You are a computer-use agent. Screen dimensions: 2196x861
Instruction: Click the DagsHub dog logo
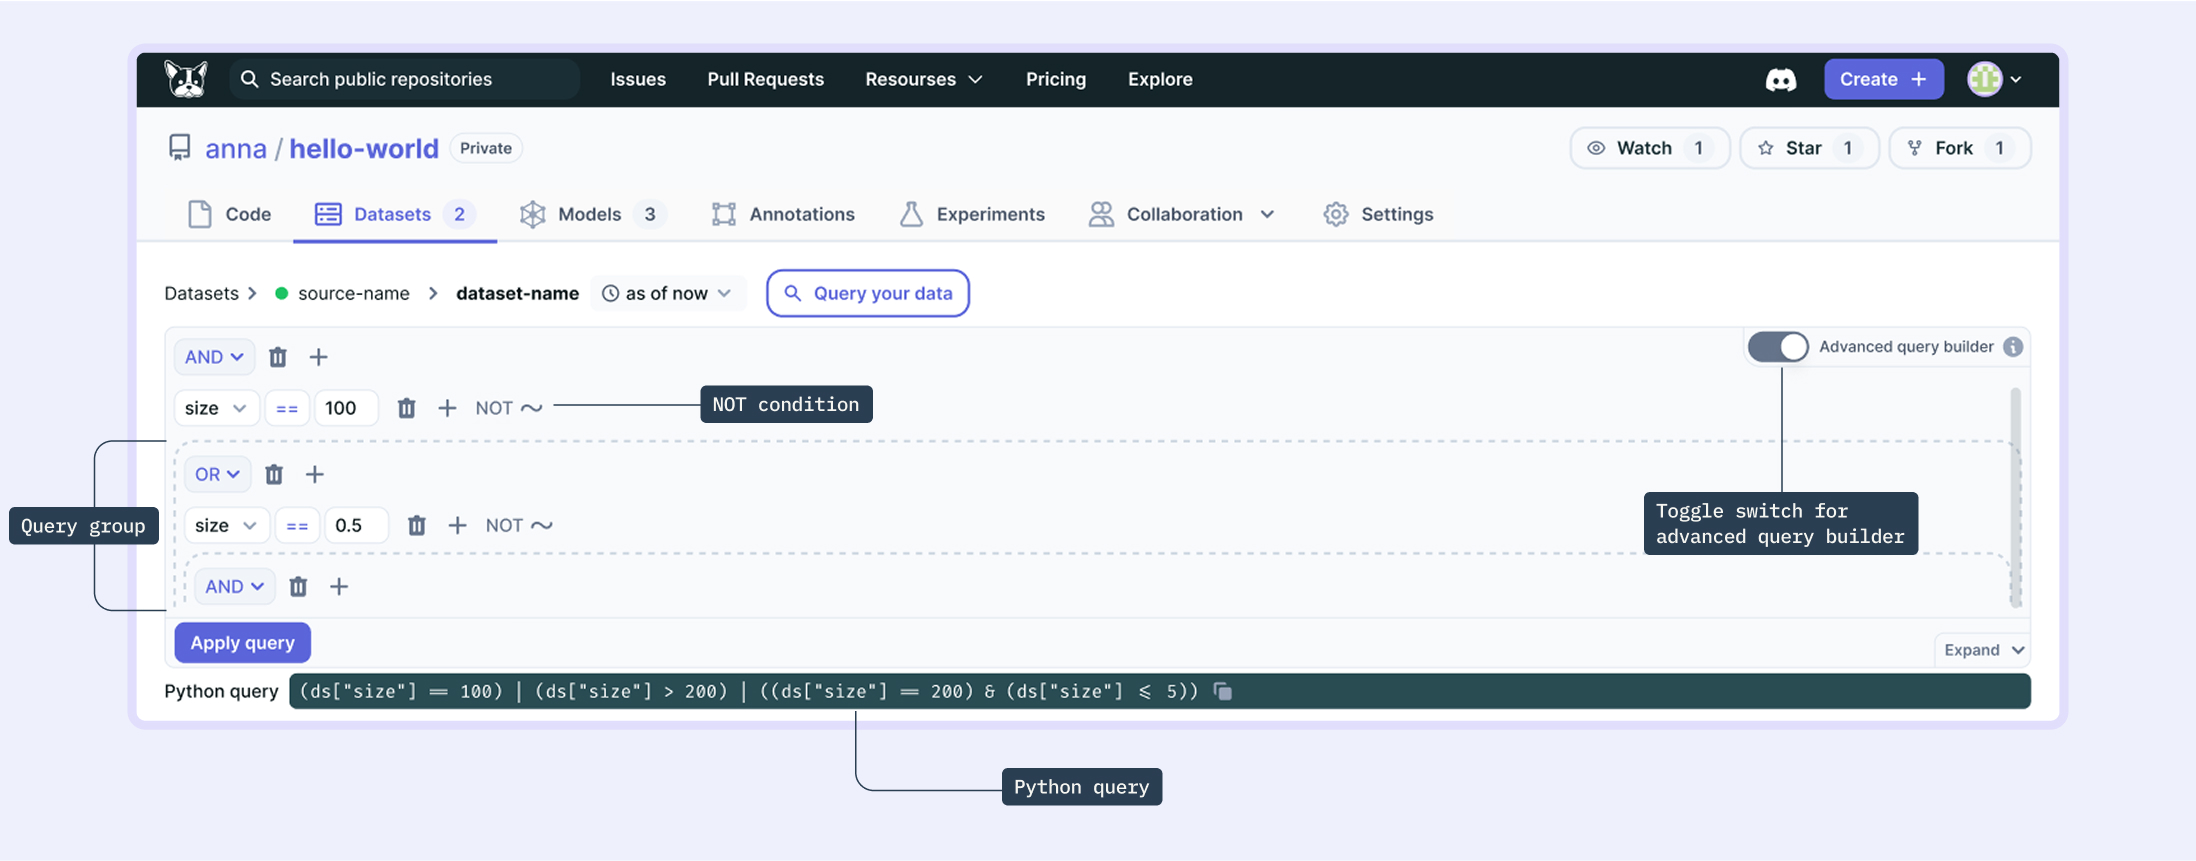[x=186, y=79]
